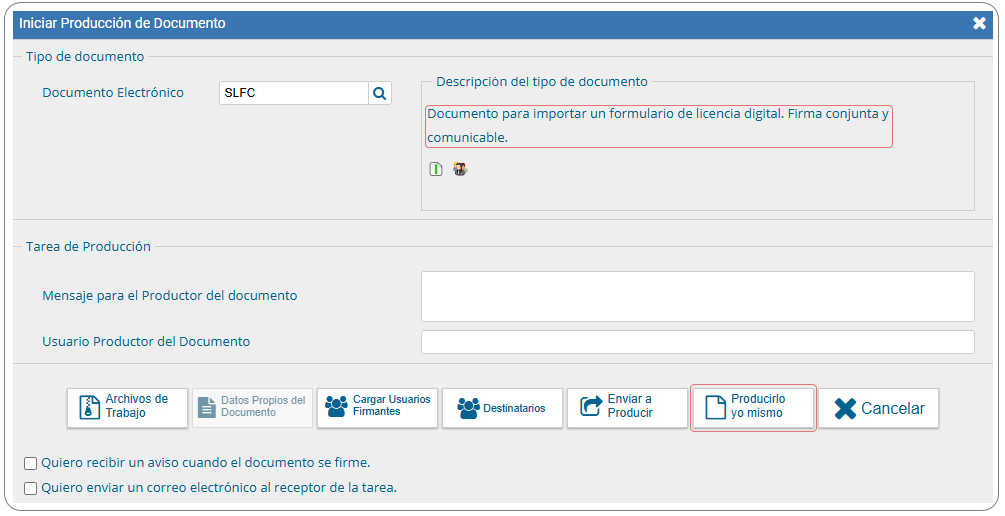This screenshot has height=516, width=1005.
Task: Click the joint-signature users icon in description
Action: tap(460, 169)
